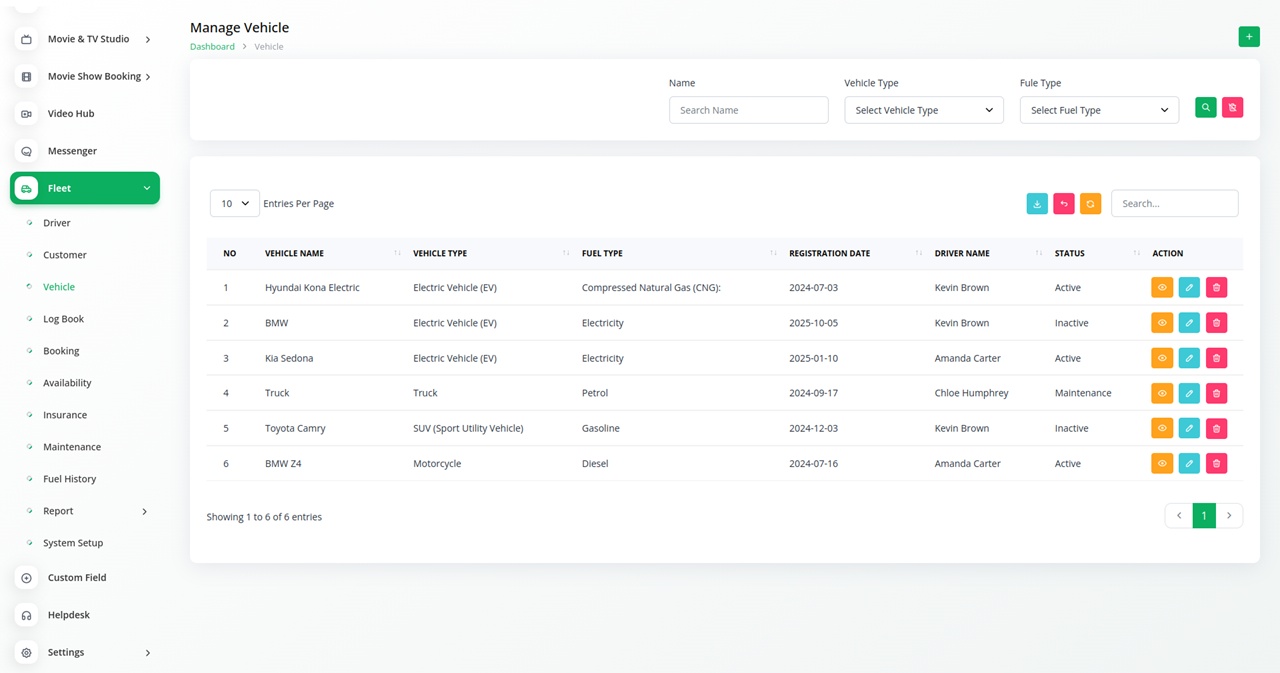
Task: Click the orange refresh table icon
Action: (1090, 204)
